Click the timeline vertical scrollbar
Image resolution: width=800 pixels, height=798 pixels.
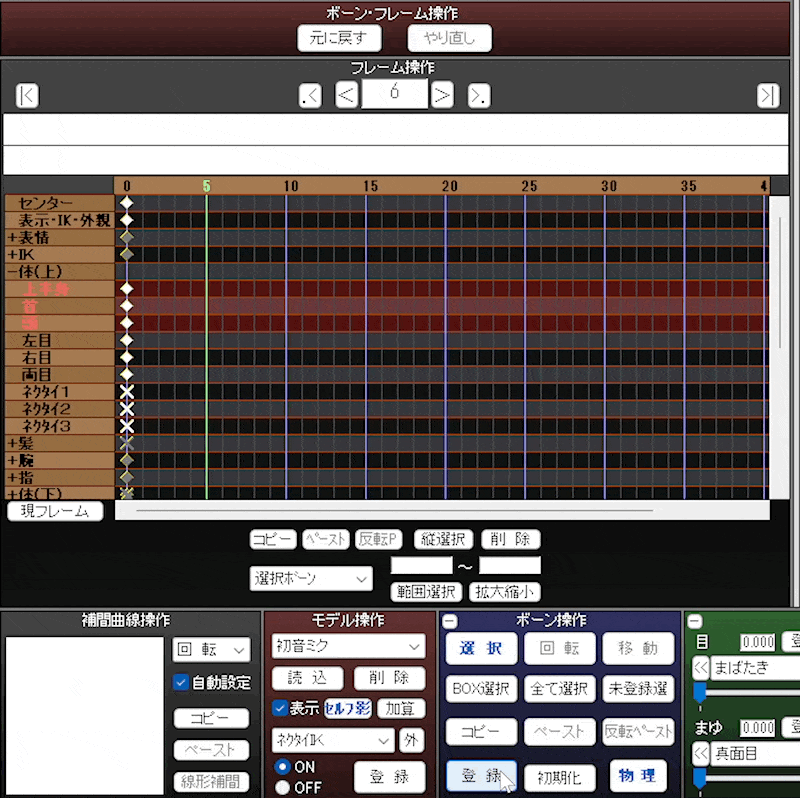(780, 347)
